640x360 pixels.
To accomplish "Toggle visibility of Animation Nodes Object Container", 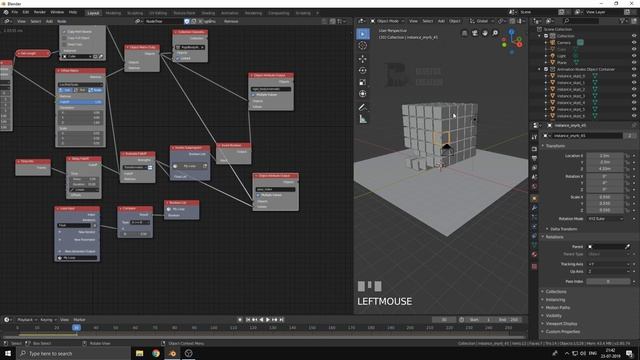I will coord(634,69).
